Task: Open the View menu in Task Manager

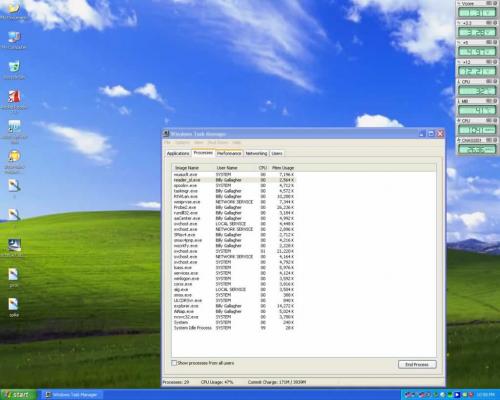Action: click(x=198, y=143)
